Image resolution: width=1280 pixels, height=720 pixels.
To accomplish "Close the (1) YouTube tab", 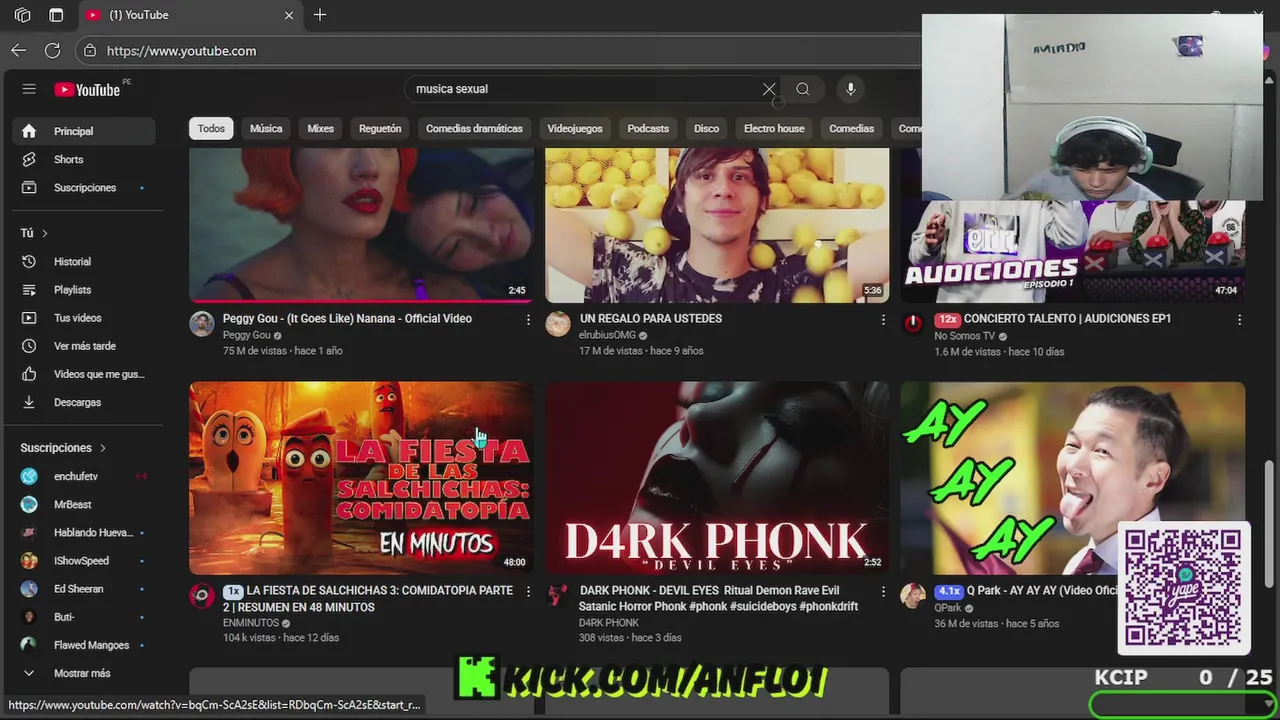I will click(x=289, y=15).
